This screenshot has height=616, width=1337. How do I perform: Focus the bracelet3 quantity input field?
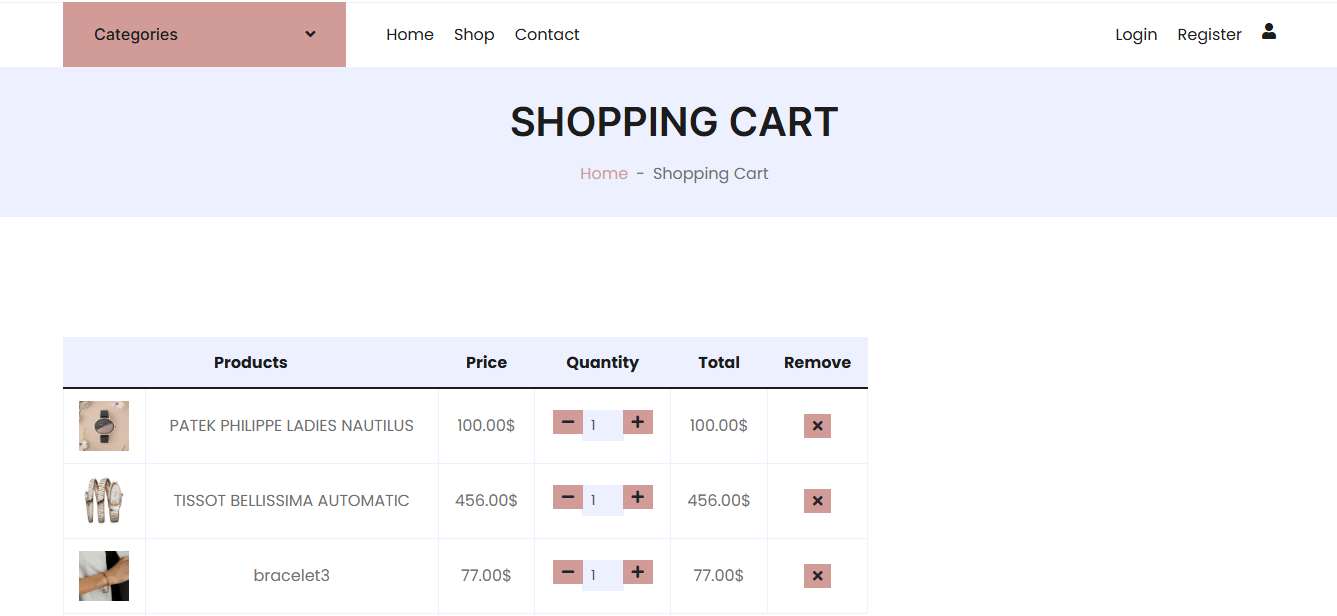tap(603, 575)
